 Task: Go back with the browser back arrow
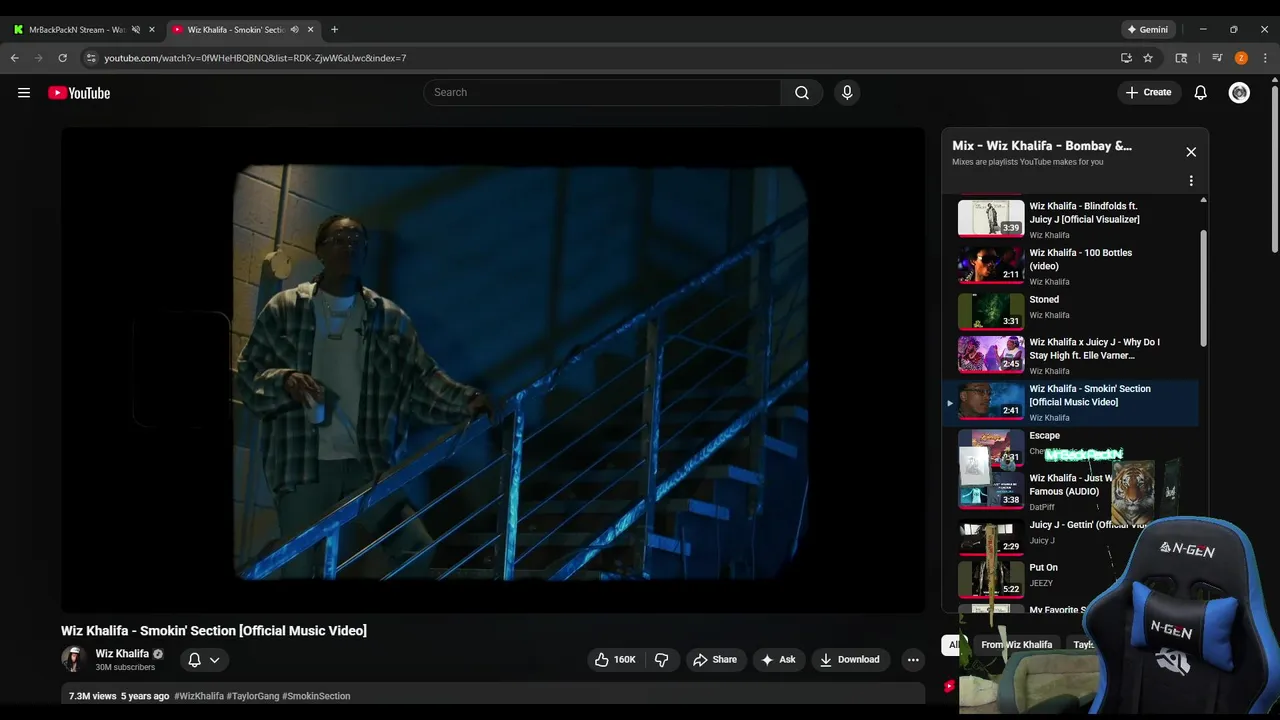click(15, 58)
